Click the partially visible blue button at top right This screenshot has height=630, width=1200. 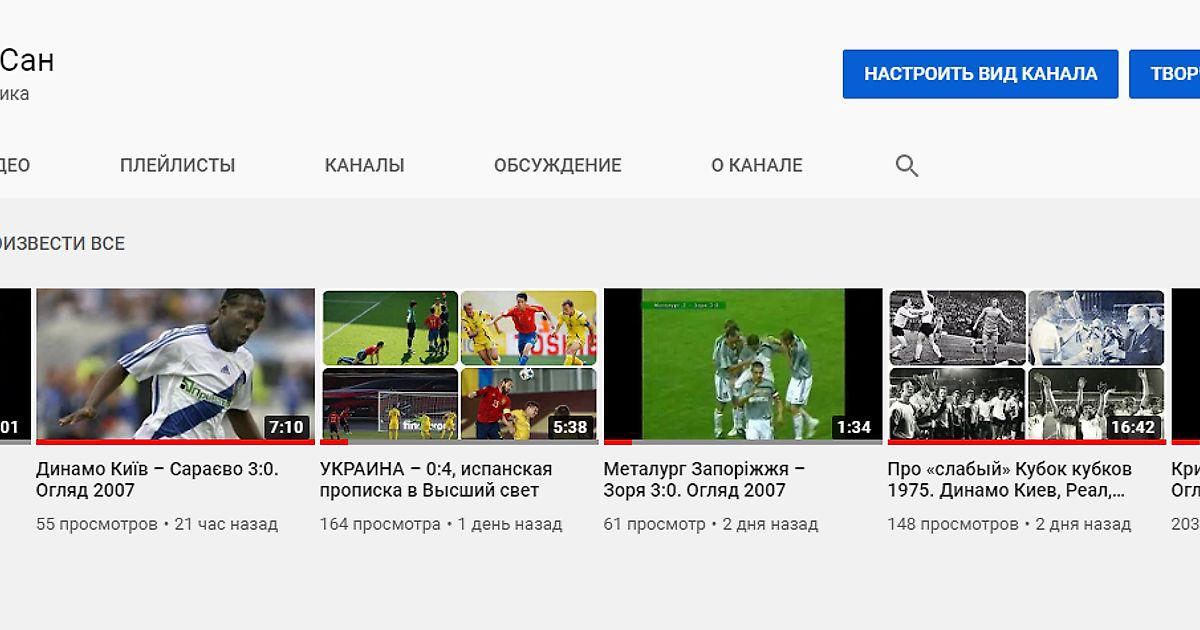[1166, 74]
